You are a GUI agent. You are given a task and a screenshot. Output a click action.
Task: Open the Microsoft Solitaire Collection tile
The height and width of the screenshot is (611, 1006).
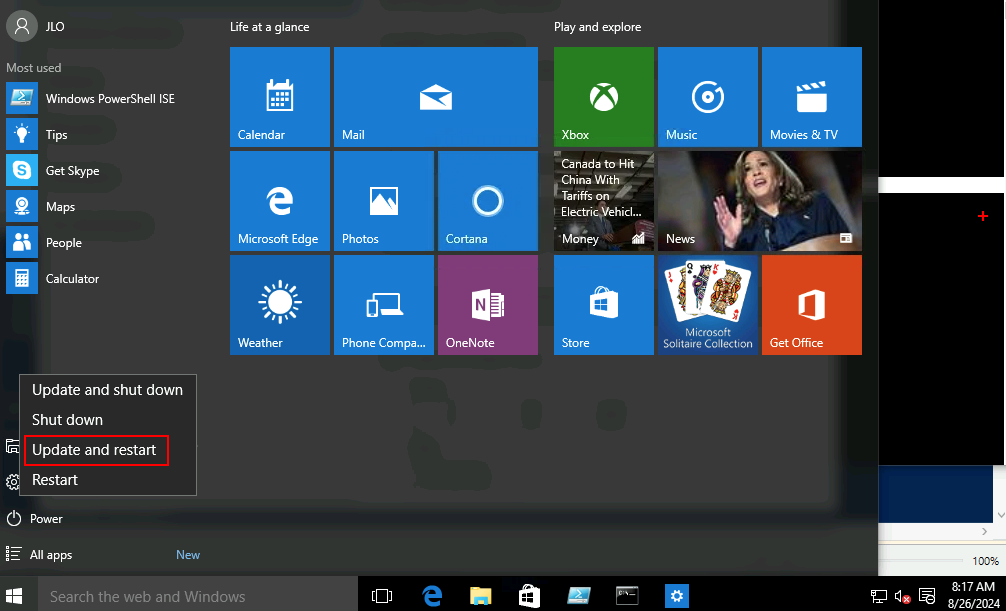pyautogui.click(x=708, y=305)
